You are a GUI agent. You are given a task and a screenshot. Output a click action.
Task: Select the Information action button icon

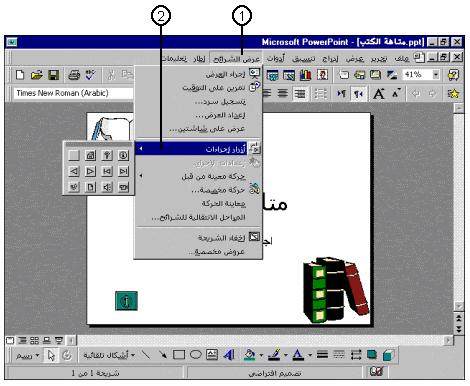coord(123,155)
